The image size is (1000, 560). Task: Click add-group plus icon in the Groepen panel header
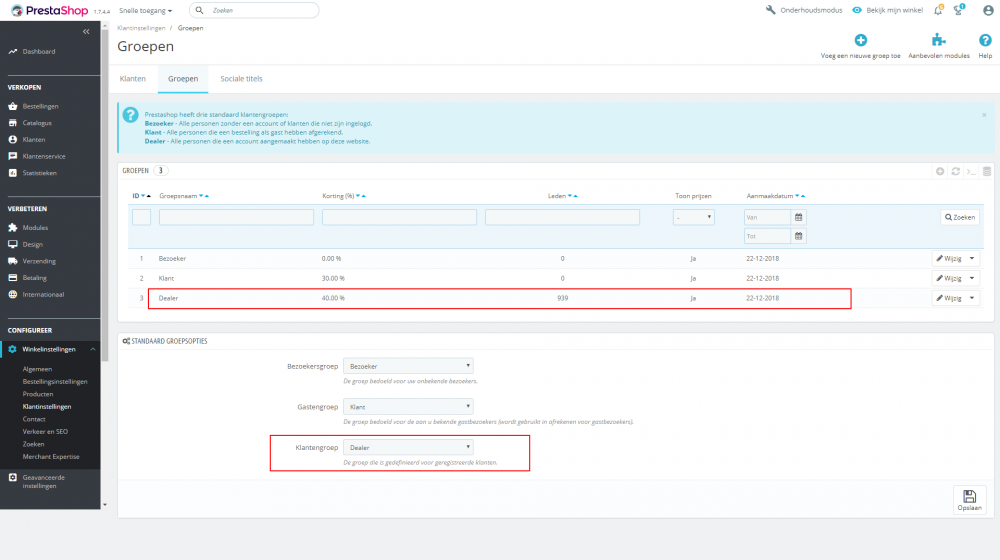click(x=940, y=171)
